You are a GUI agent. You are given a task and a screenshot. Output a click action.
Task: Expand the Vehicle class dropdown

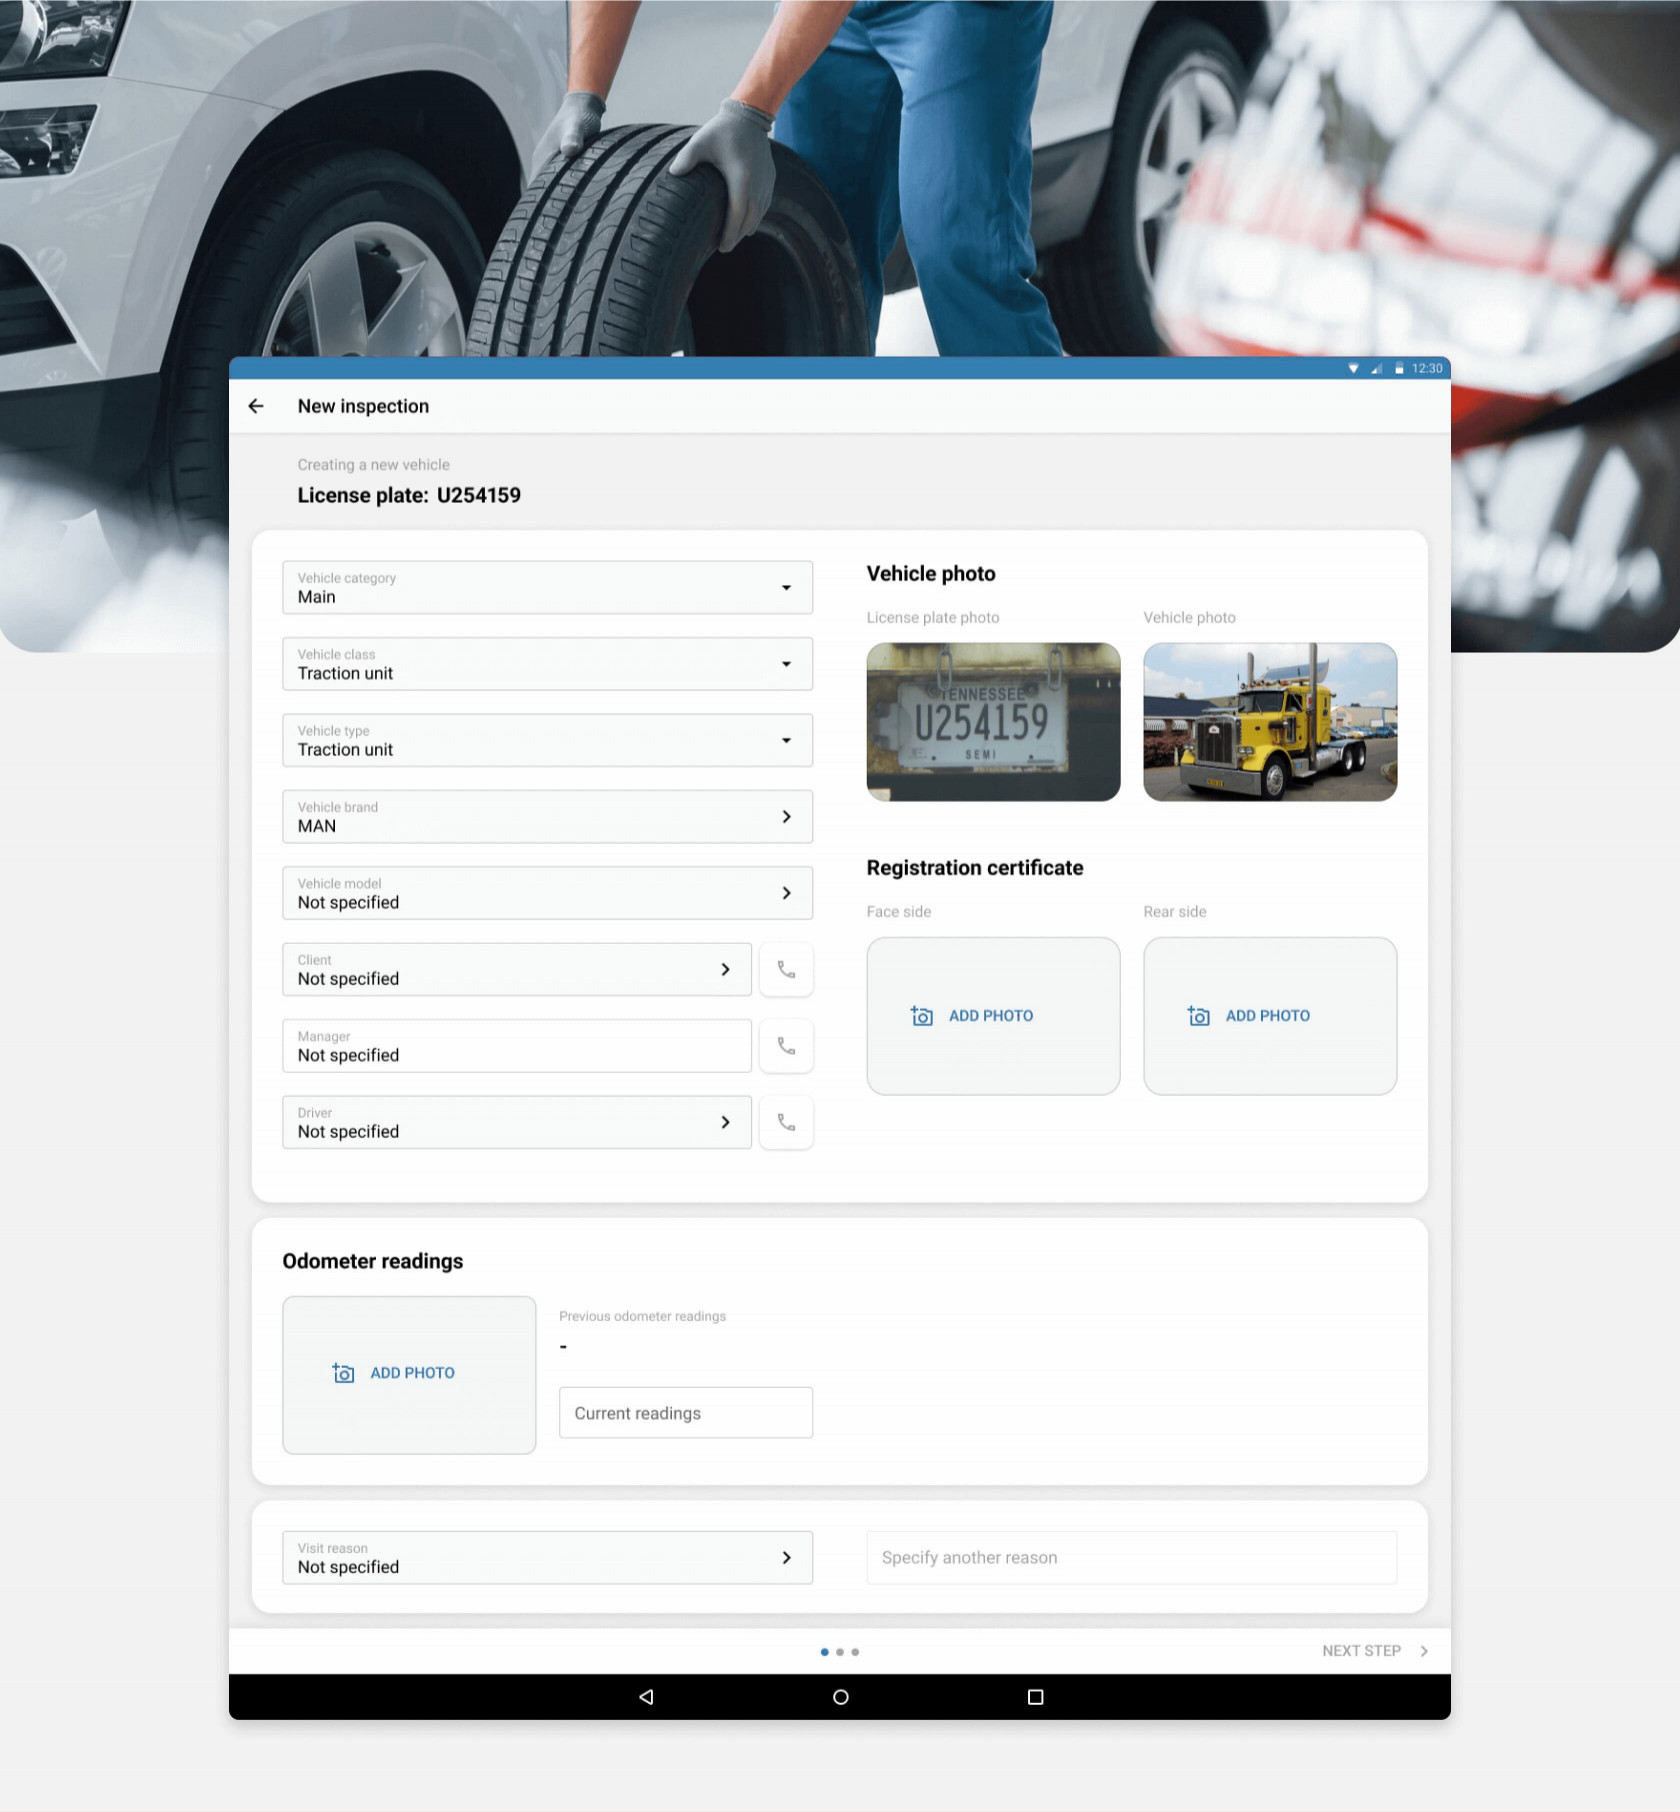(547, 664)
